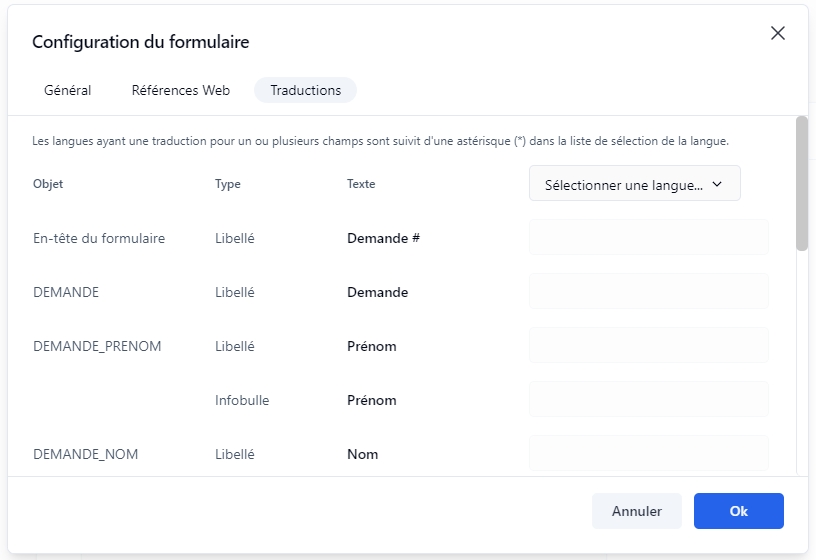Image resolution: width=816 pixels, height=560 pixels.
Task: Focus the DEMANDE Libellé translation field
Action: 648,292
